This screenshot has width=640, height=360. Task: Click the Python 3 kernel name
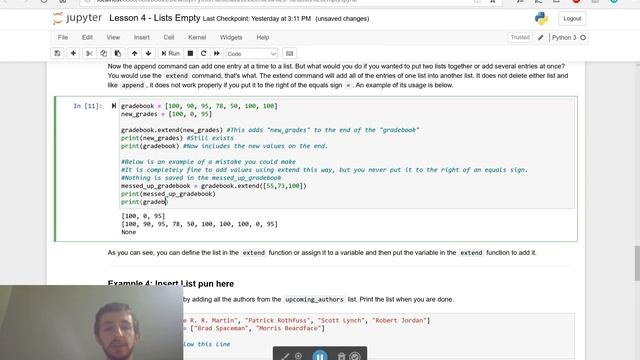point(564,38)
